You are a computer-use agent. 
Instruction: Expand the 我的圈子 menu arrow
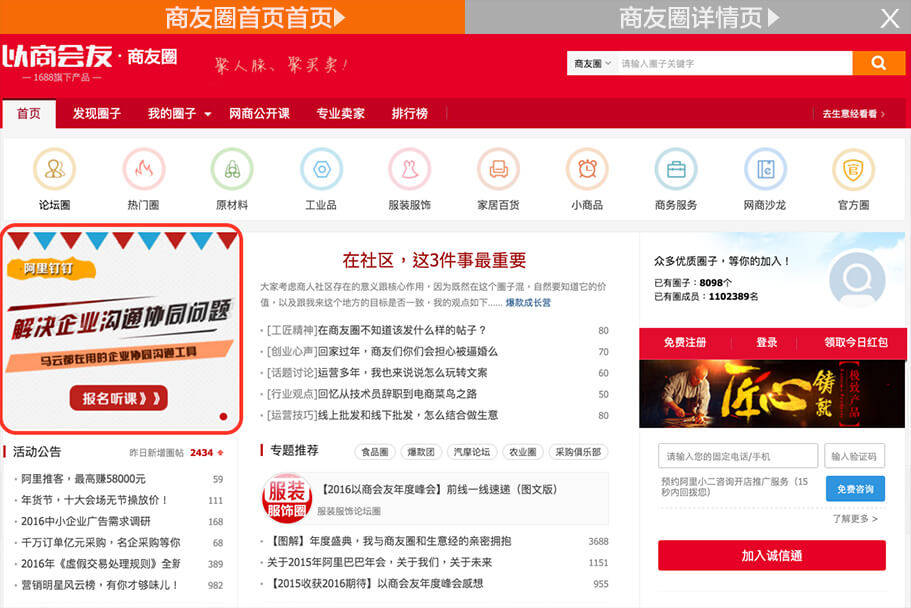click(x=208, y=114)
